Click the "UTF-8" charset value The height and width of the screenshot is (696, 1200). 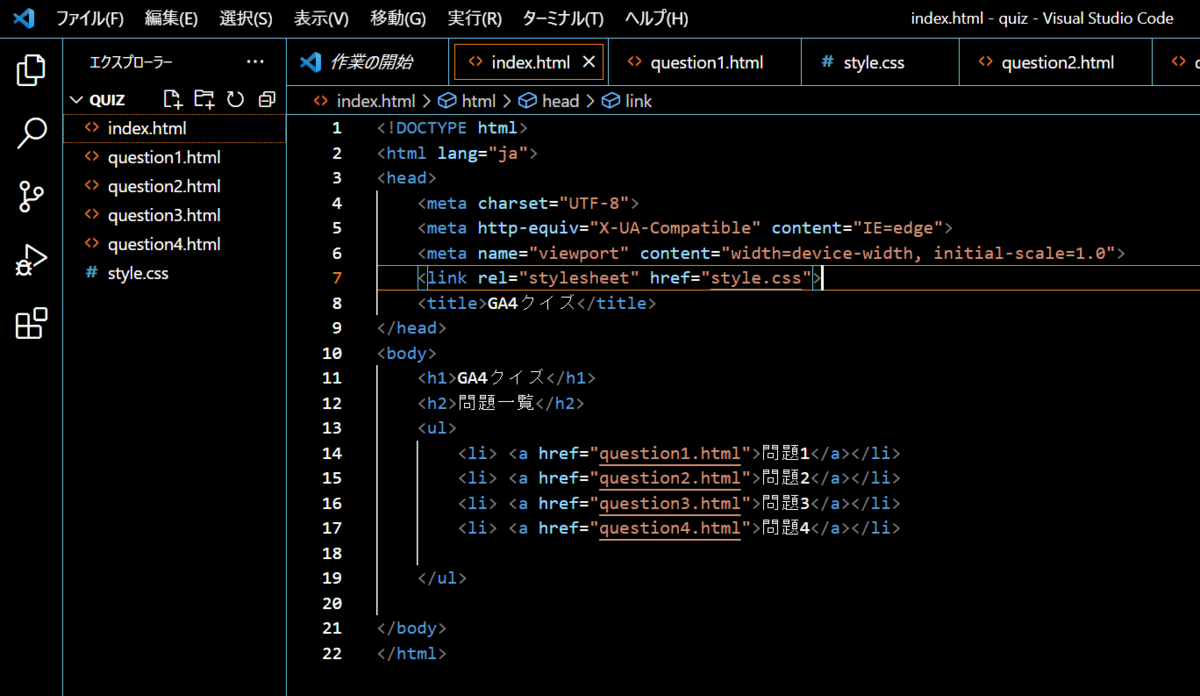[x=599, y=203]
